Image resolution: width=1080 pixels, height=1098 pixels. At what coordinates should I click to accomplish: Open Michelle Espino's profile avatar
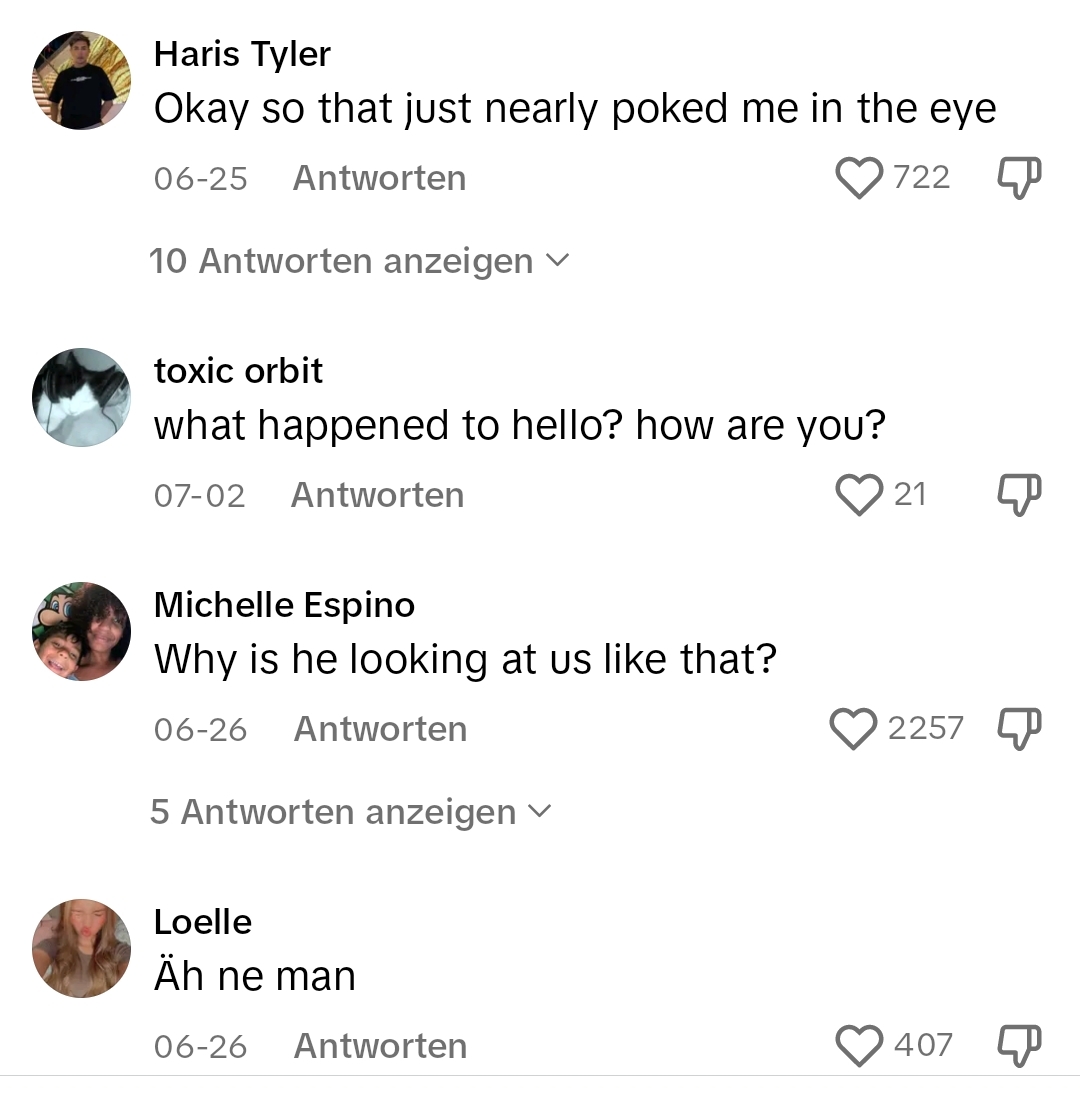click(81, 632)
